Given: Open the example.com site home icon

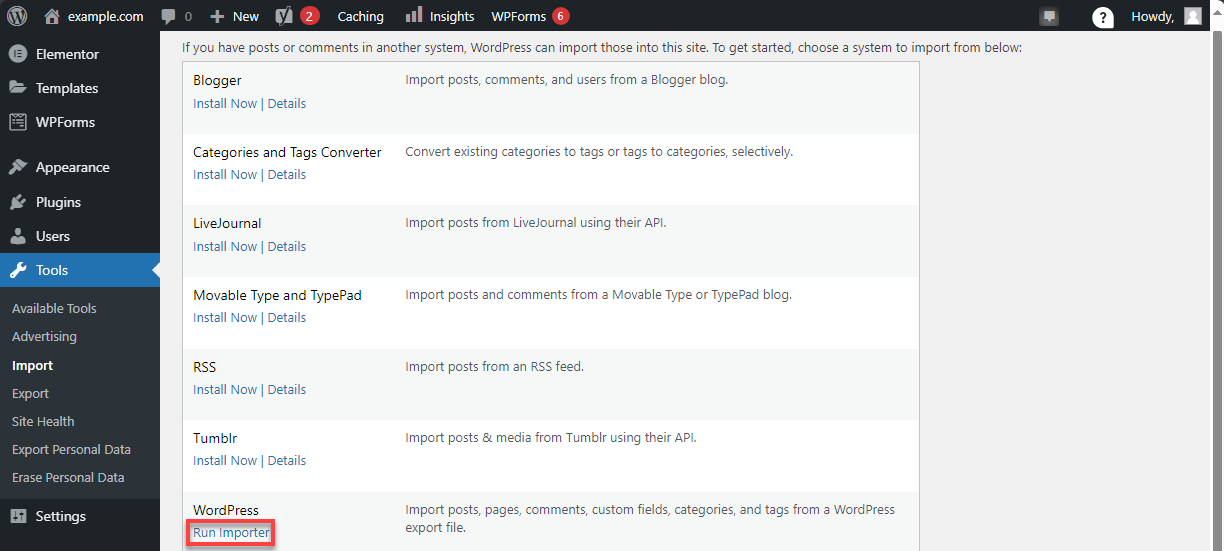Looking at the screenshot, I should click(x=52, y=16).
